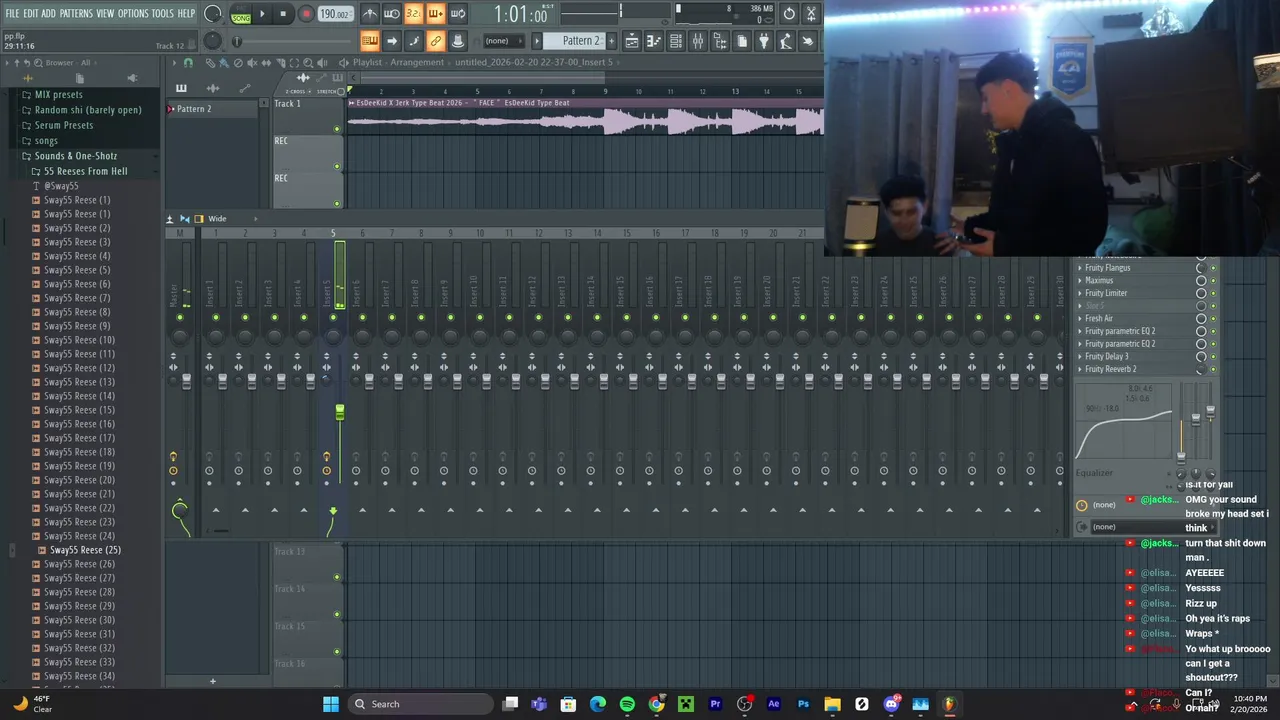Open the PATTERNS menu
The image size is (1280, 720).
pyautogui.click(x=76, y=14)
